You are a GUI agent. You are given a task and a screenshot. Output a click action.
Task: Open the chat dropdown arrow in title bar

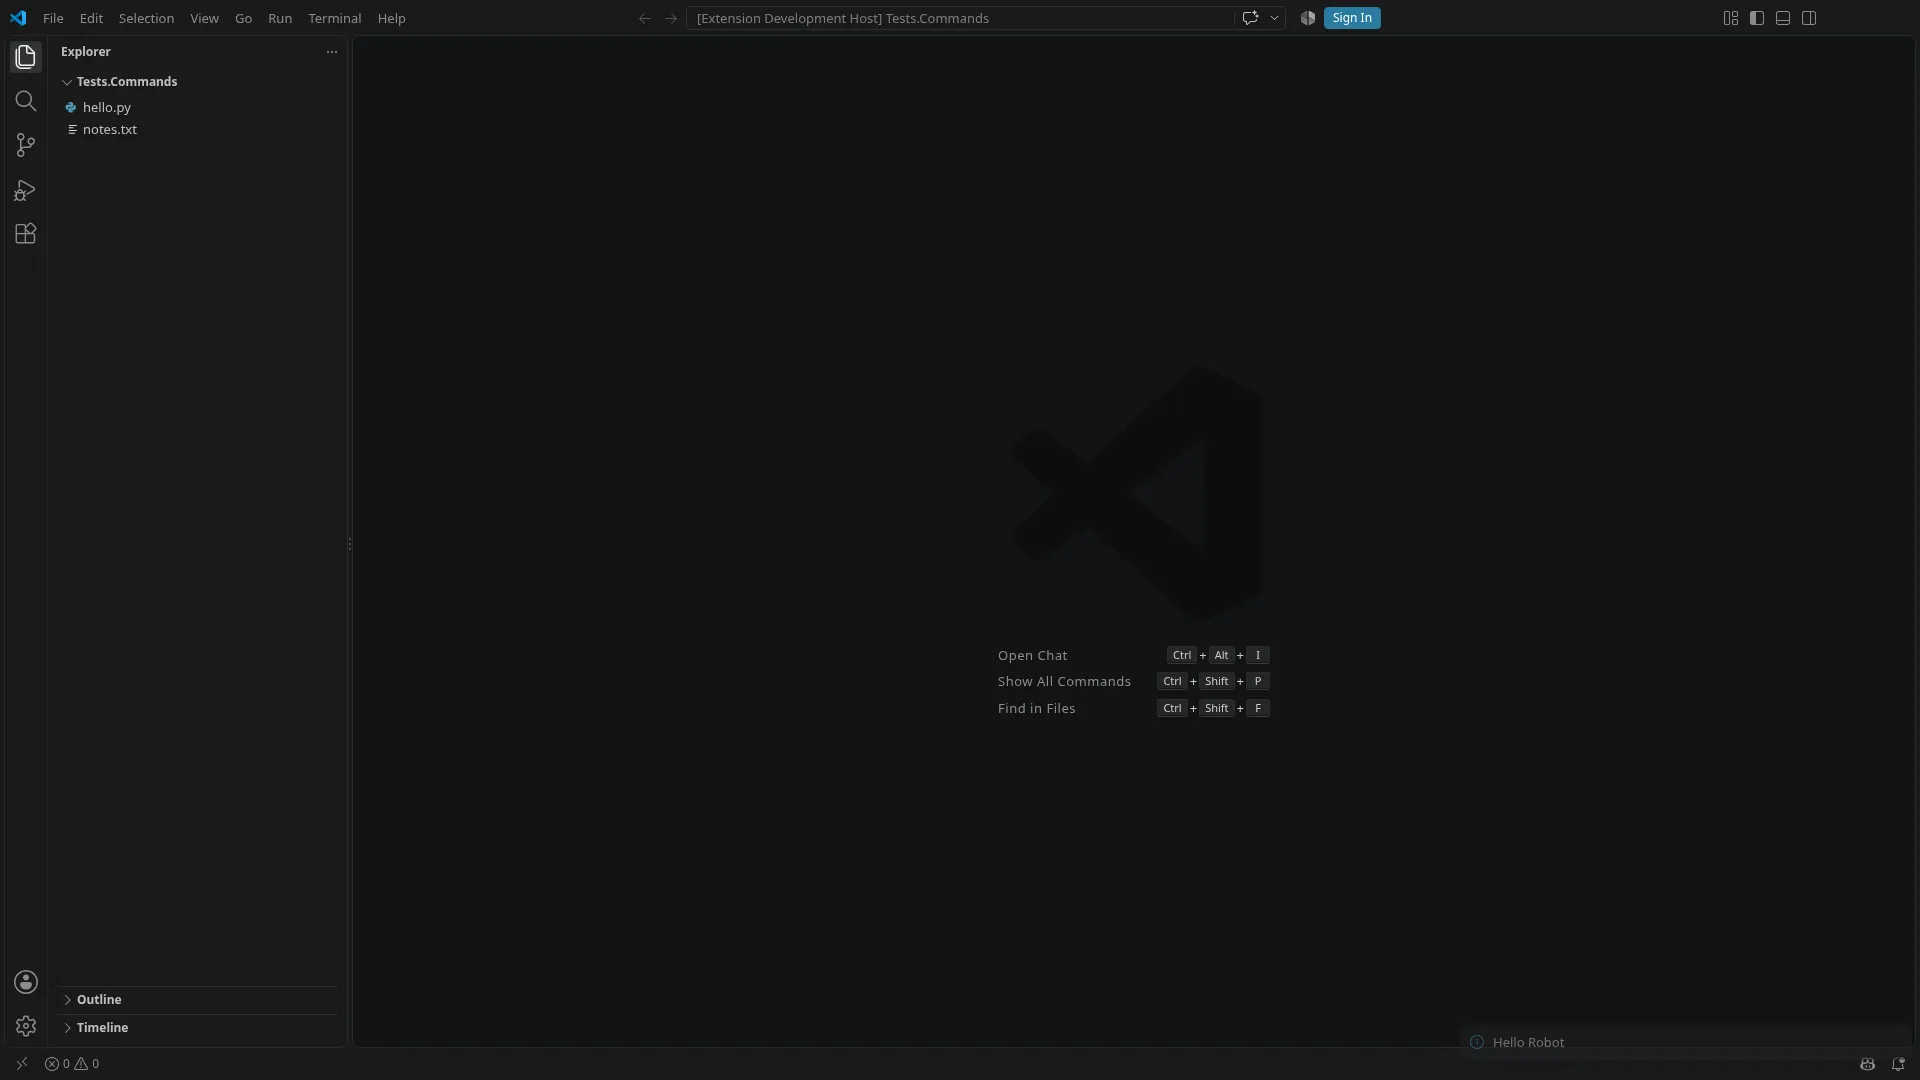pos(1274,18)
